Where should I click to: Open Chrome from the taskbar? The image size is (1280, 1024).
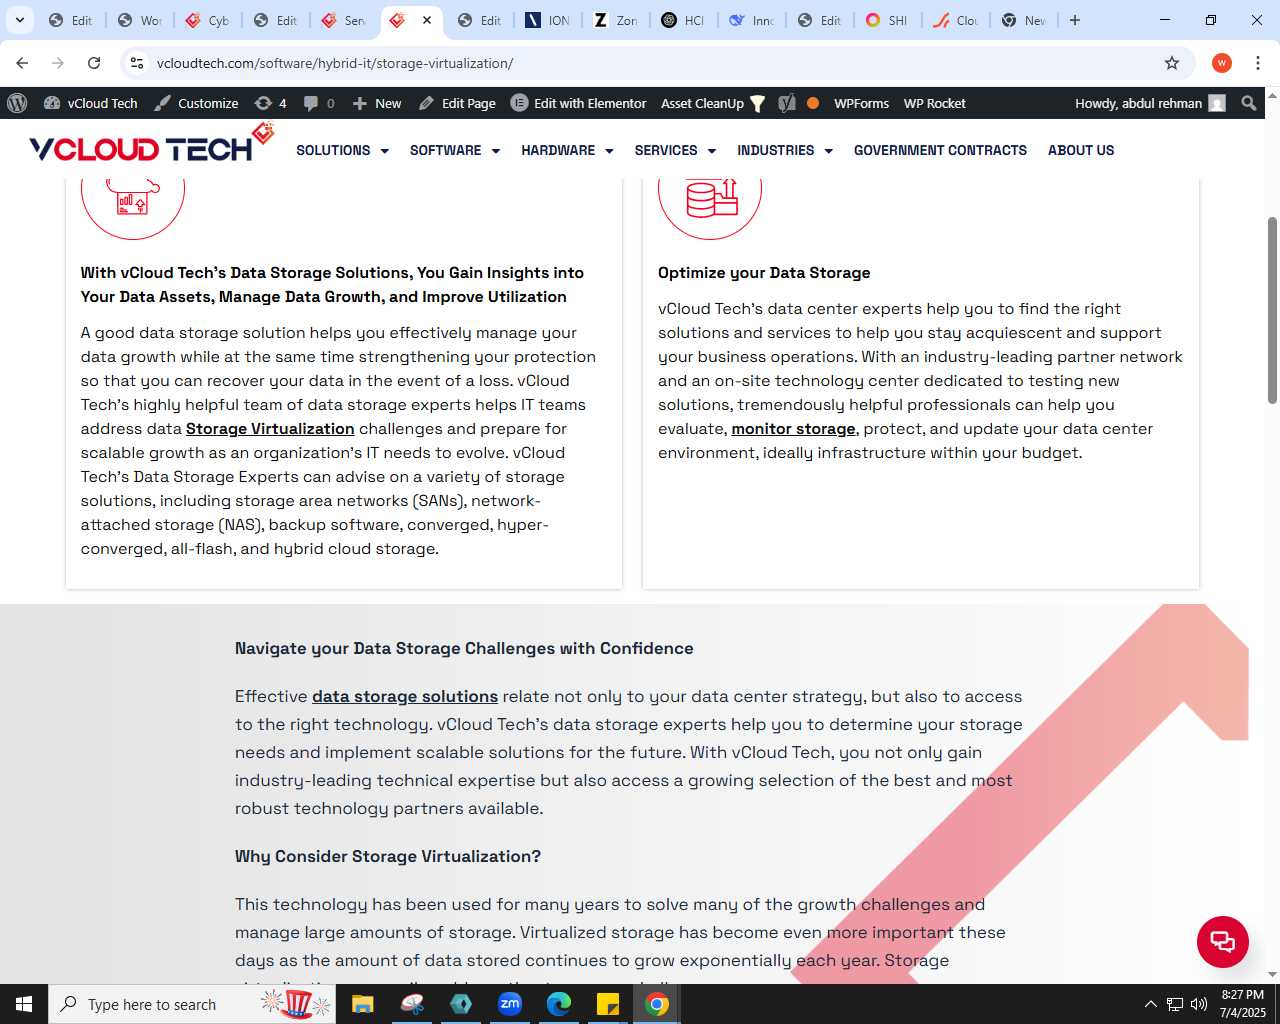point(657,1004)
